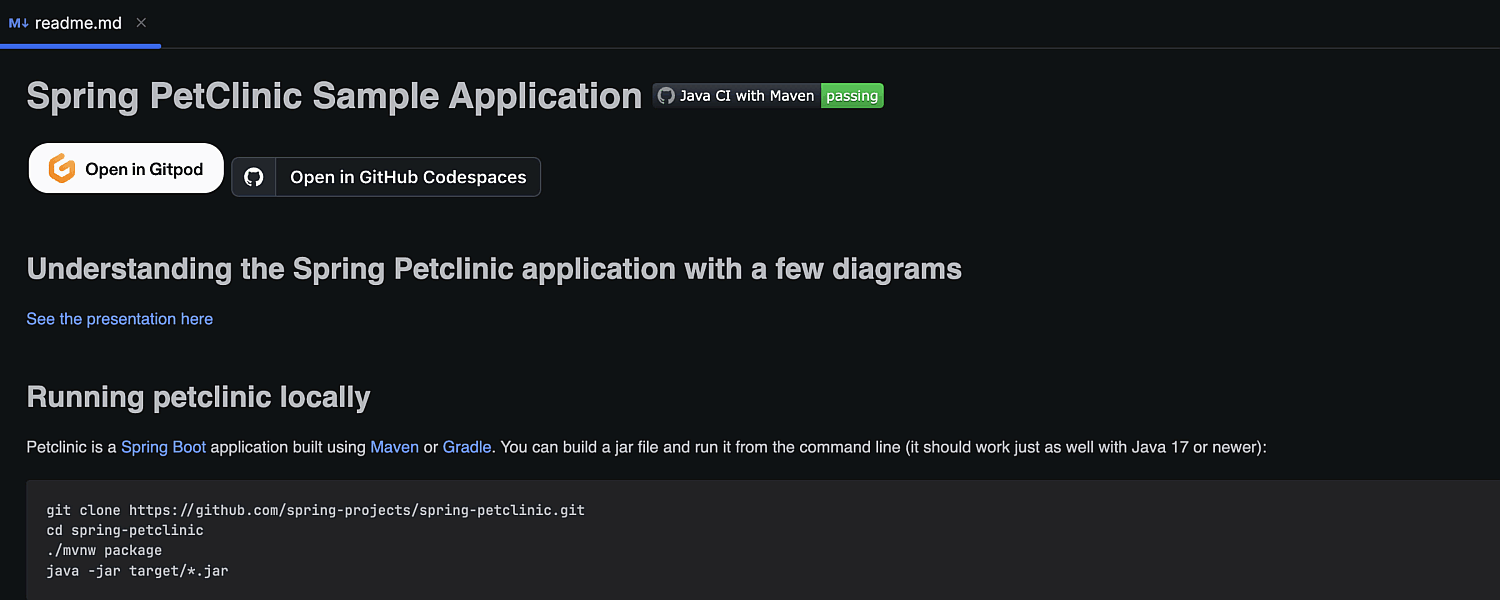This screenshot has height=600, width=1500.
Task: Click the GitHub icon in the CI badge
Action: [x=665, y=95]
